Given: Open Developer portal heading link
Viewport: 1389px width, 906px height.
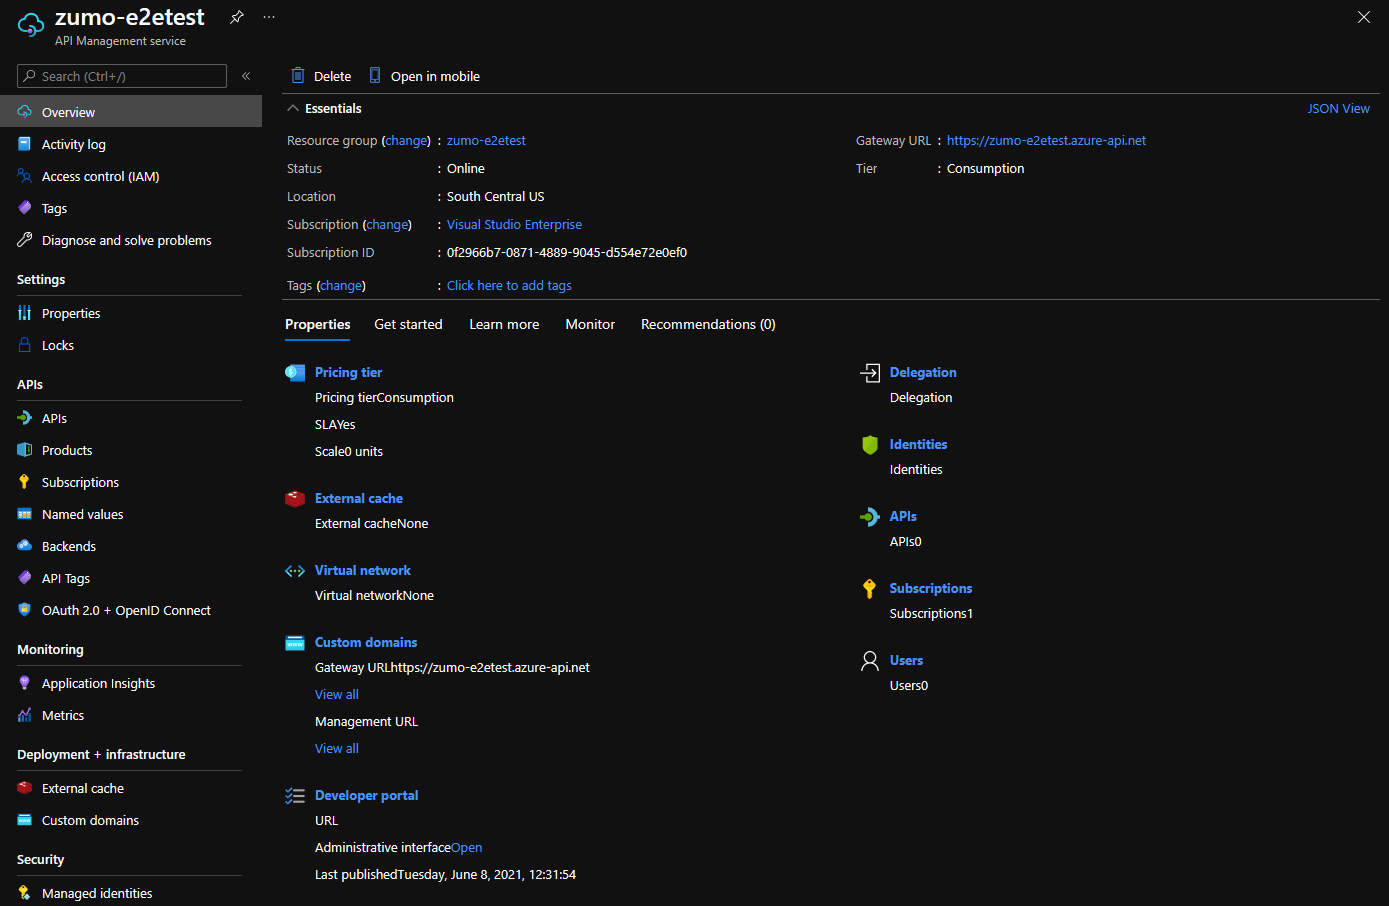Looking at the screenshot, I should [367, 795].
